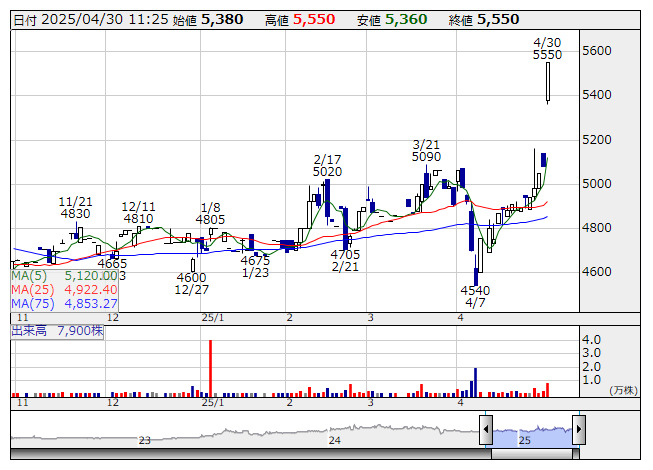
Task: Click the 終値 5,550 close price
Action: 484,20
